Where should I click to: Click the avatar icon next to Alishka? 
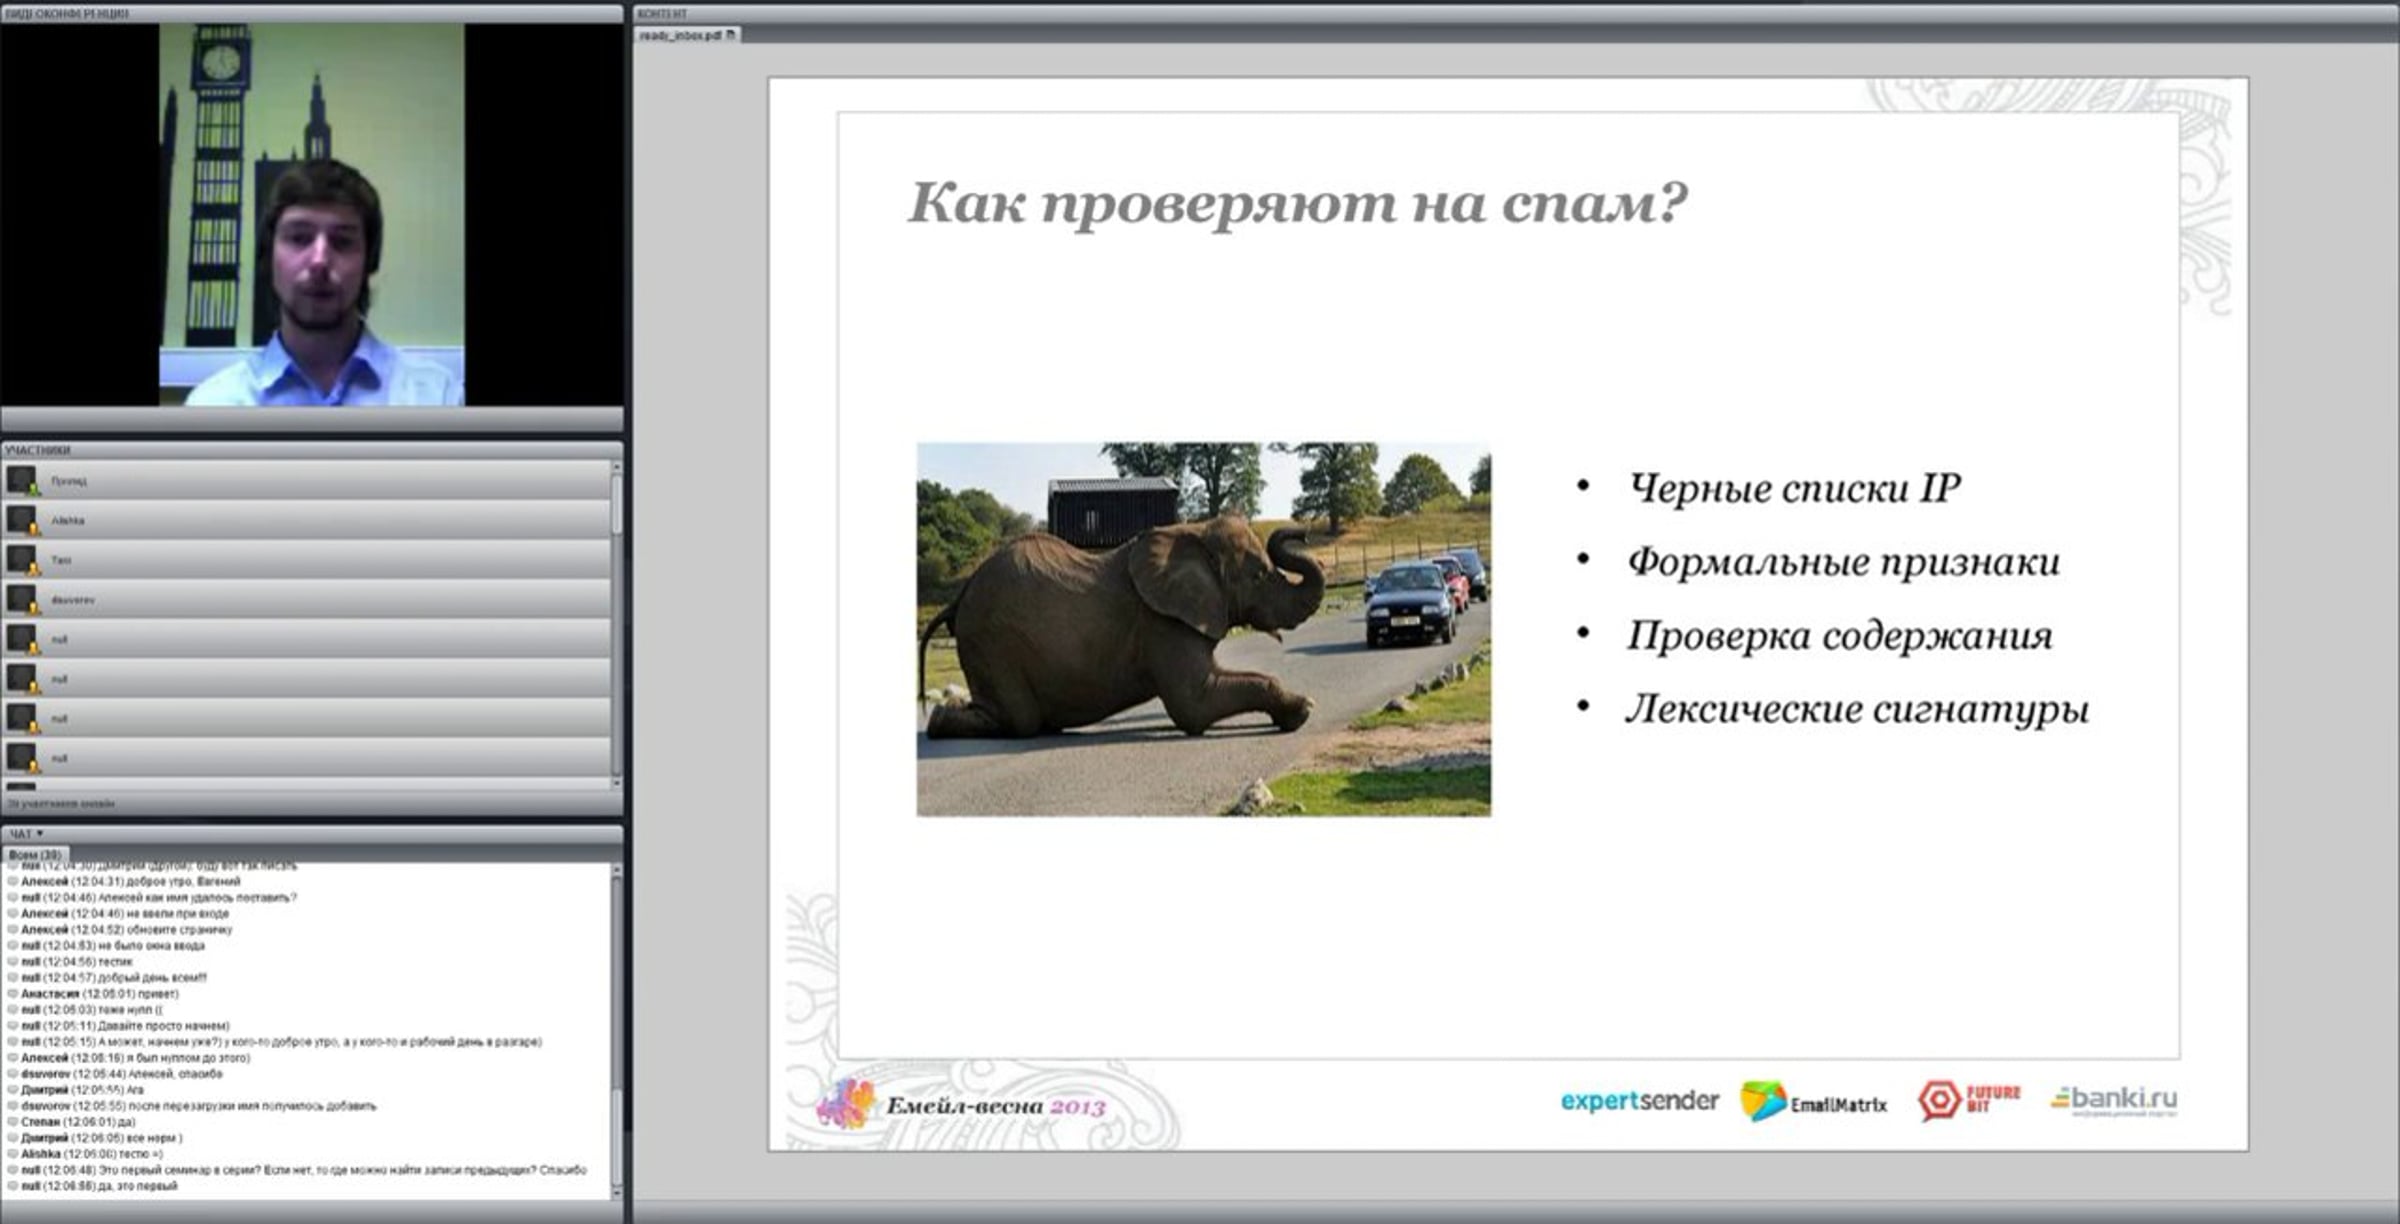(22, 520)
